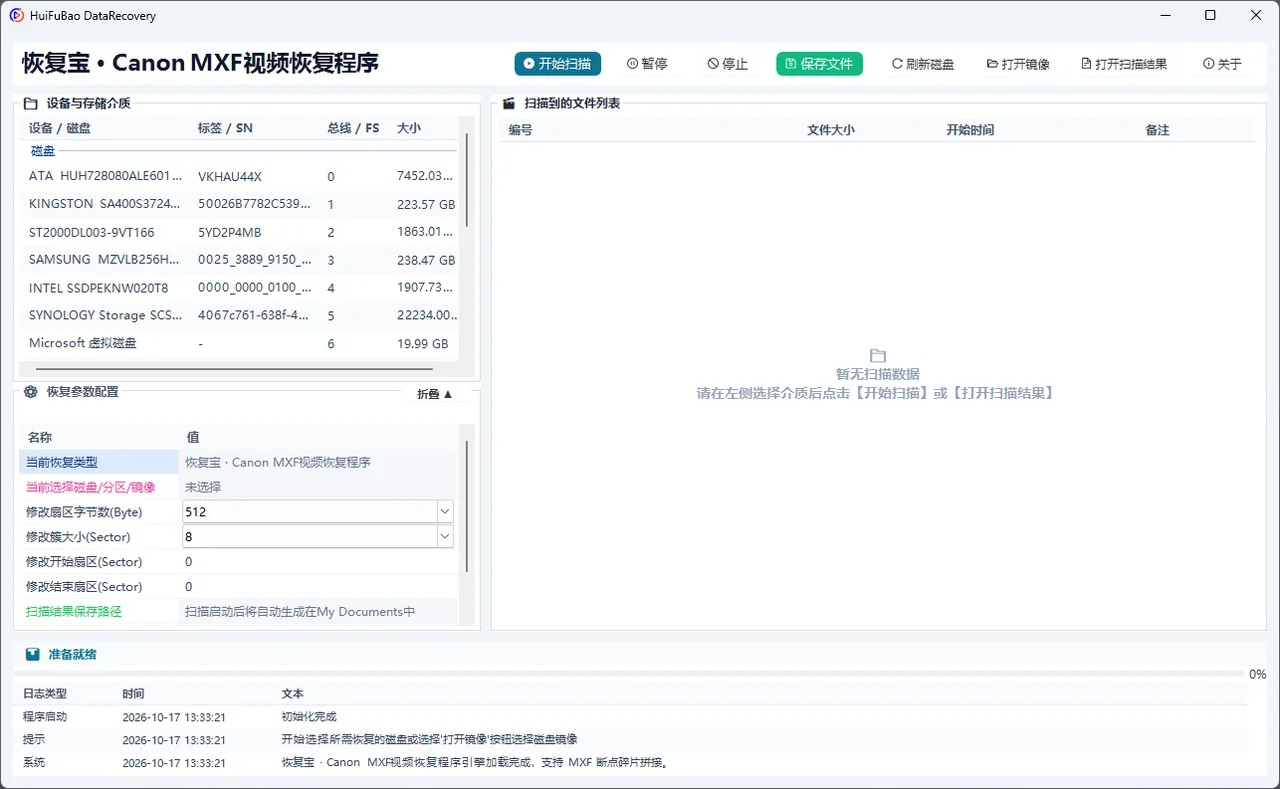This screenshot has height=789, width=1280.
Task: Open the sector byte size dropdown showing 512
Action: click(445, 512)
